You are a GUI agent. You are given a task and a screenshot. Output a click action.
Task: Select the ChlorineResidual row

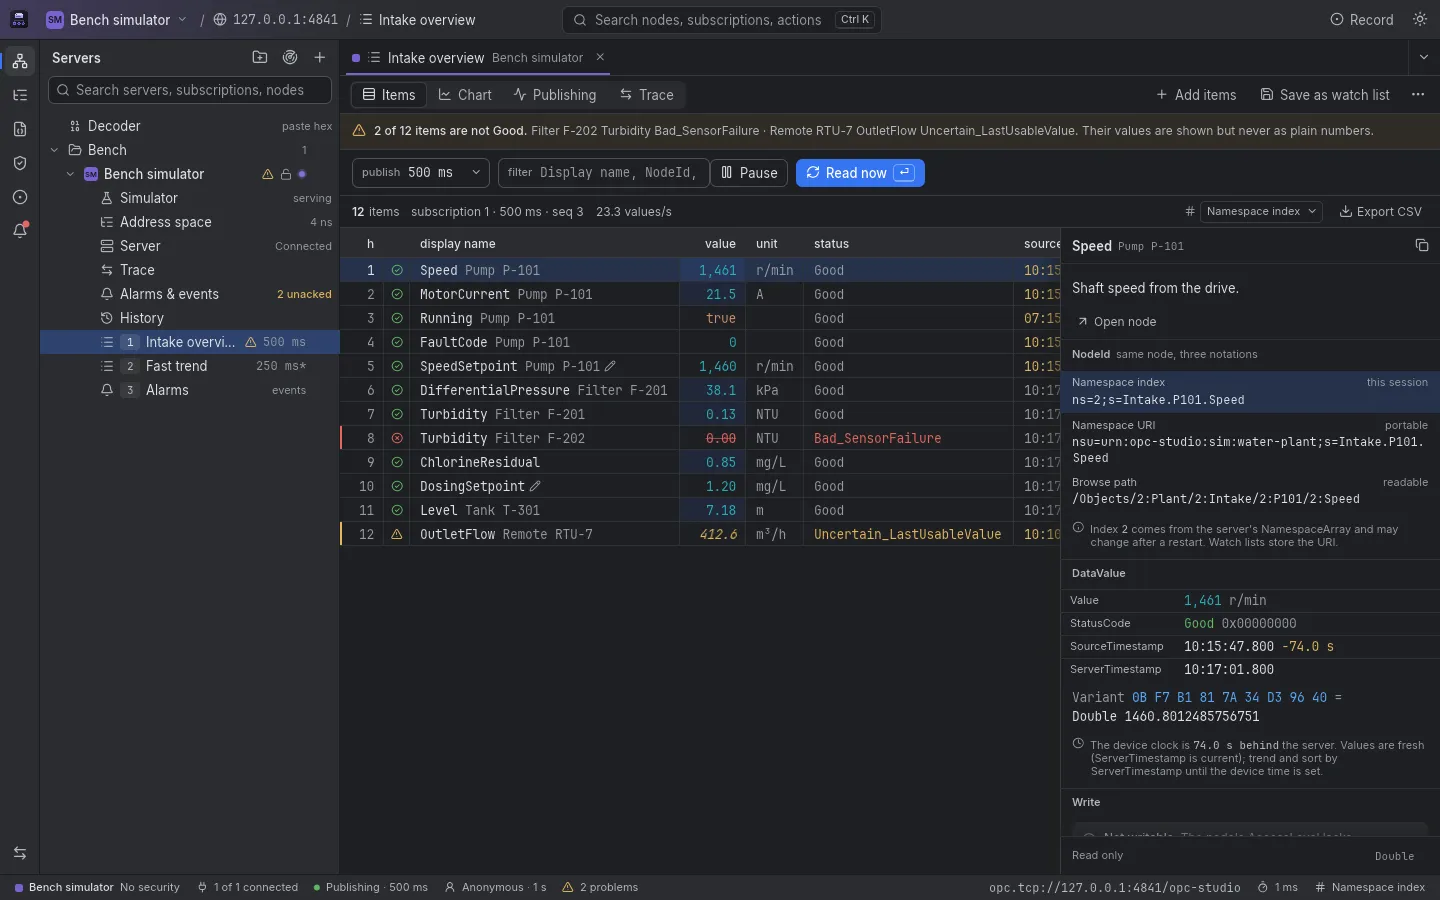point(700,462)
